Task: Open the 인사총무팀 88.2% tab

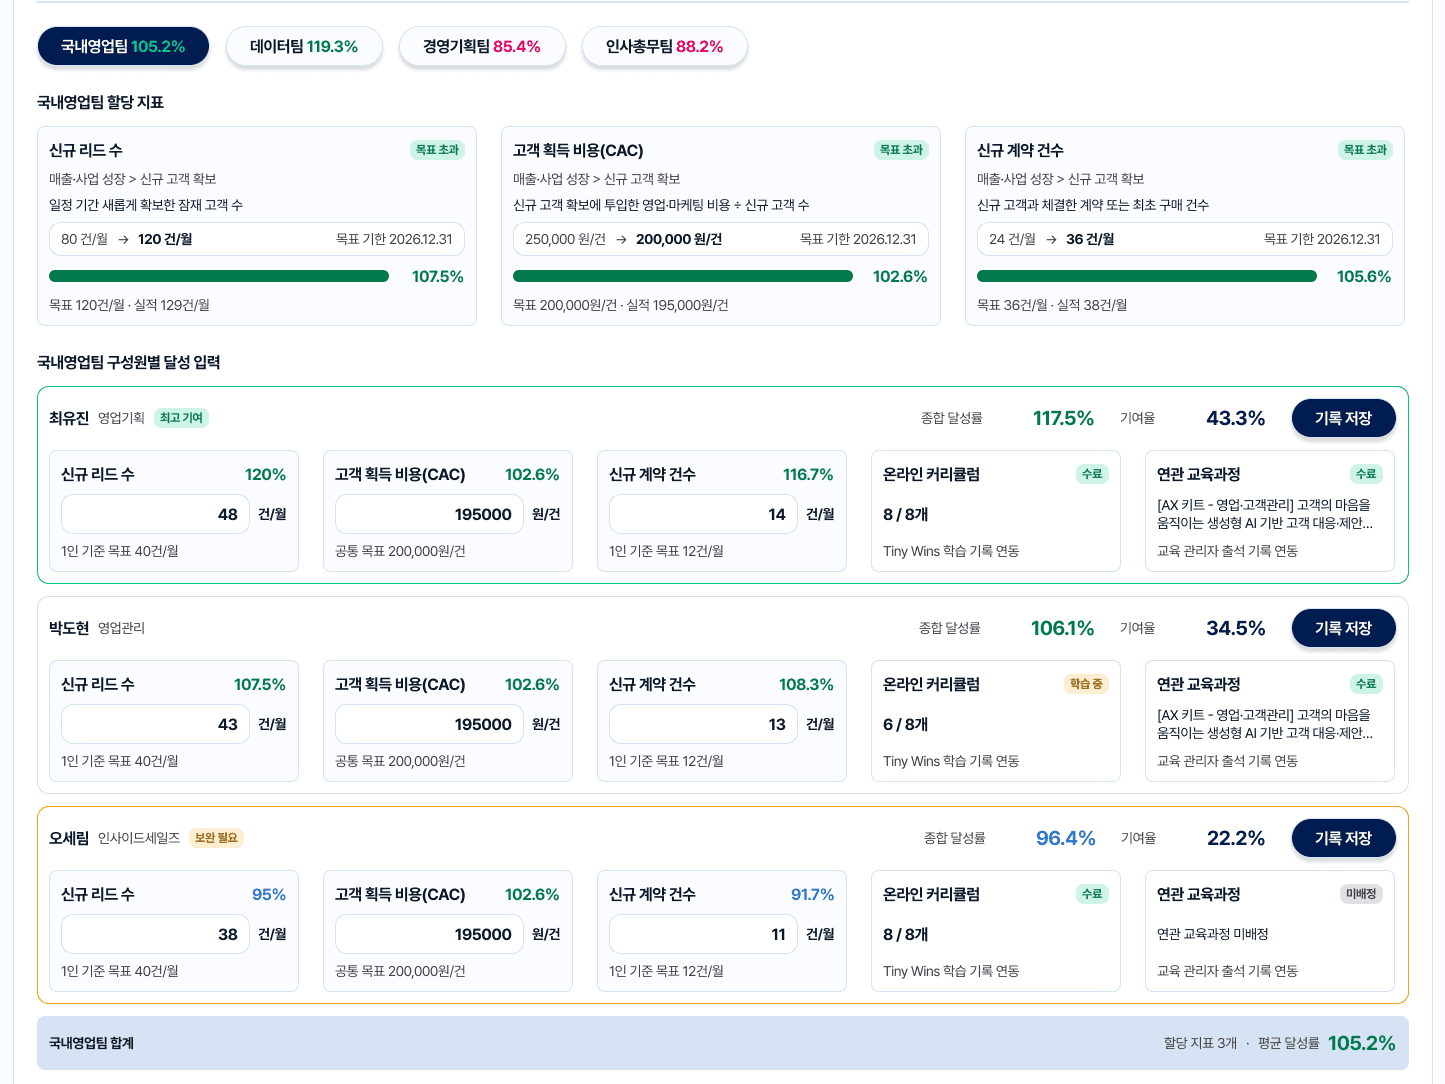Action: coord(665,46)
